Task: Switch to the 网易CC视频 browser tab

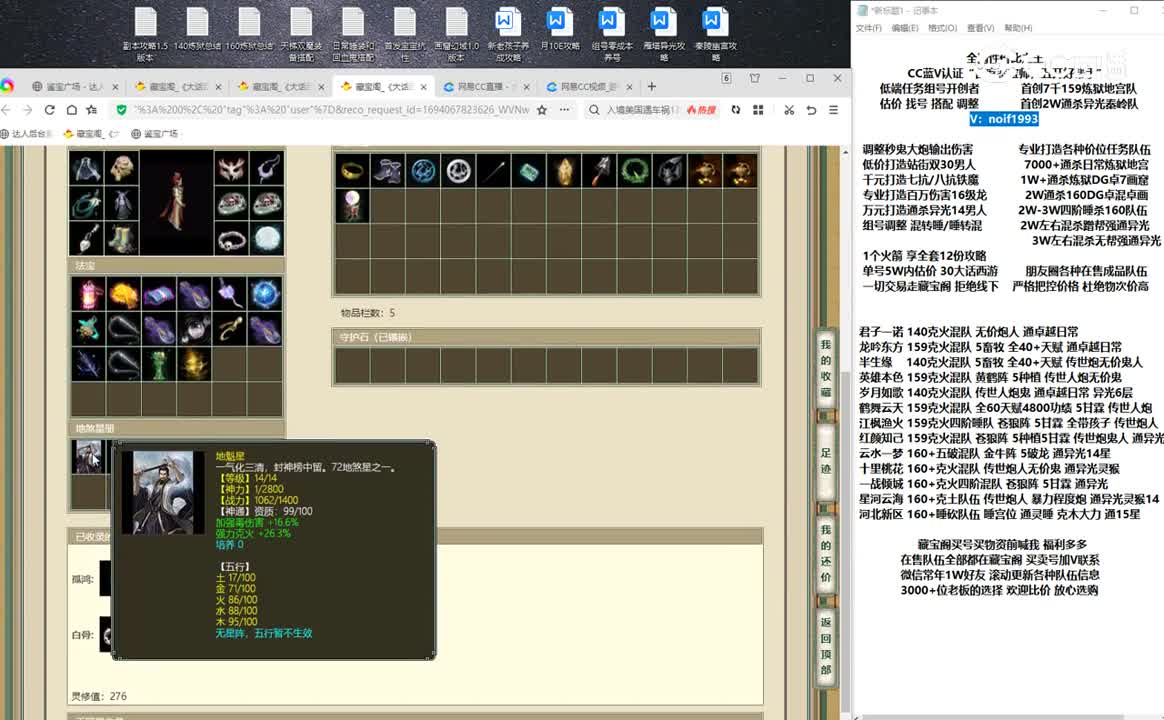Action: pos(588,87)
